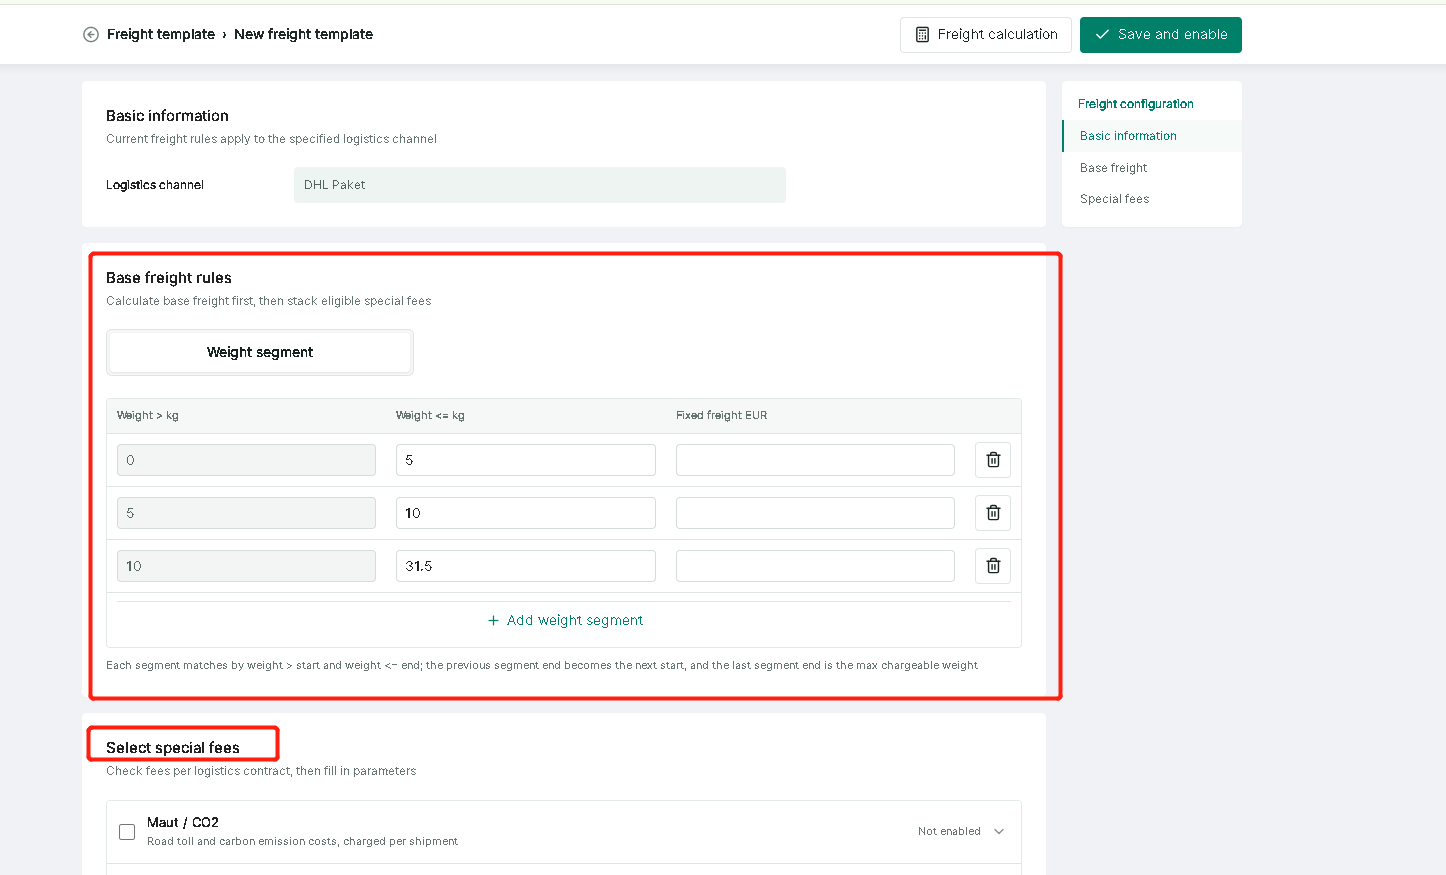Expand the Maut / CO2 fee chevron
The image size is (1446, 875).
point(999,832)
